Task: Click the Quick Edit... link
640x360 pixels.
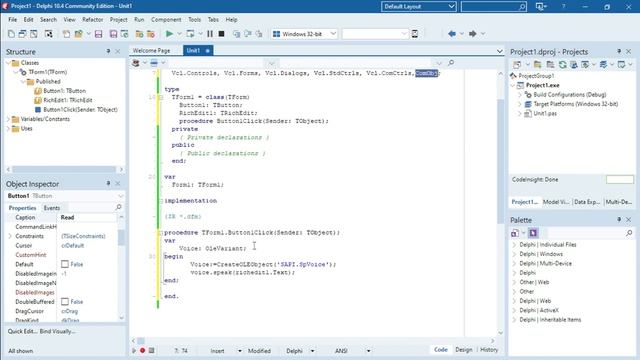Action: tap(22, 331)
